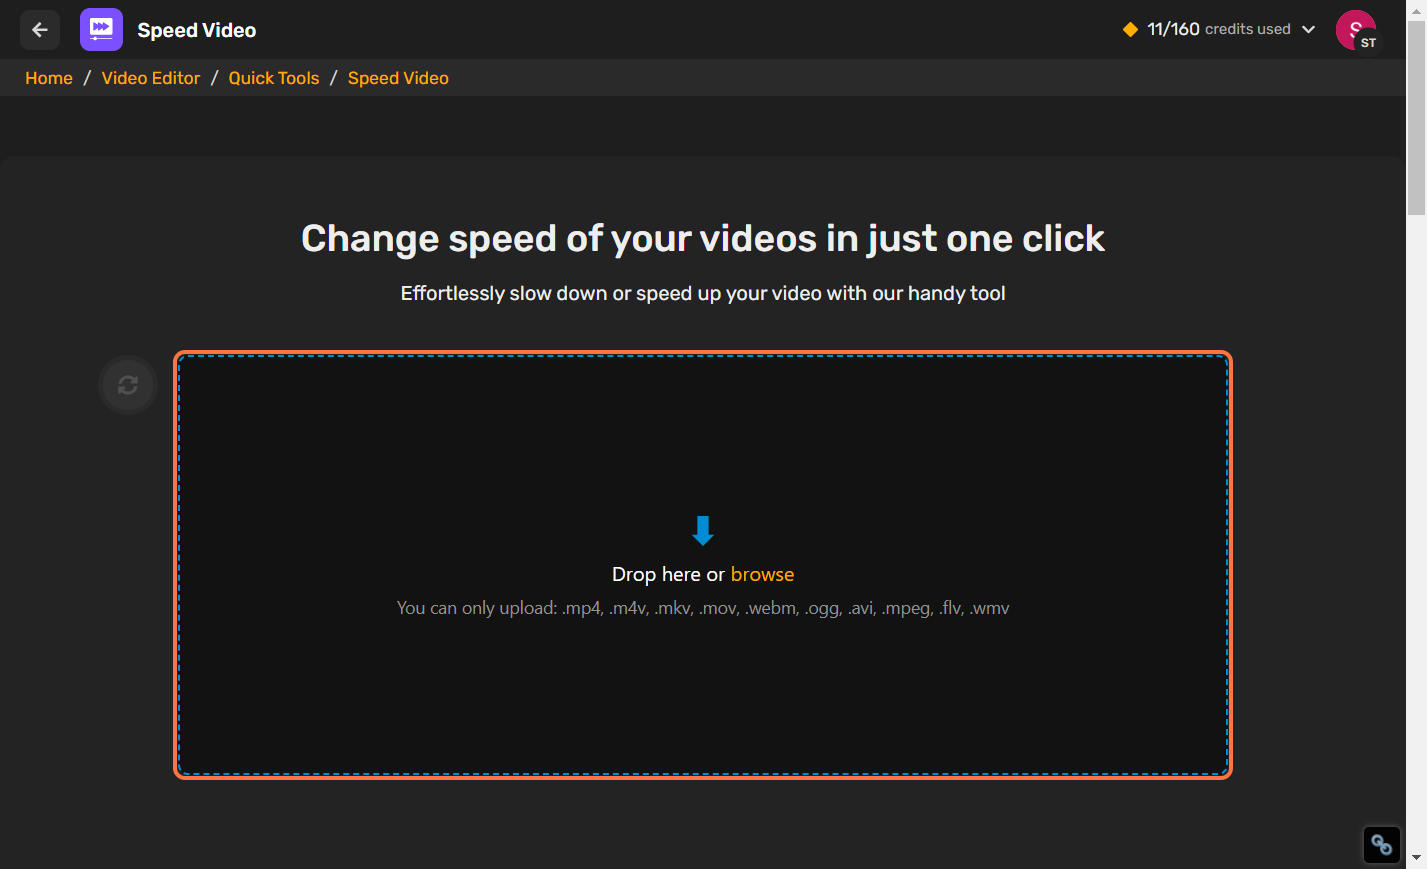Open the user profile avatar menu
Image resolution: width=1427 pixels, height=869 pixels.
click(x=1356, y=30)
